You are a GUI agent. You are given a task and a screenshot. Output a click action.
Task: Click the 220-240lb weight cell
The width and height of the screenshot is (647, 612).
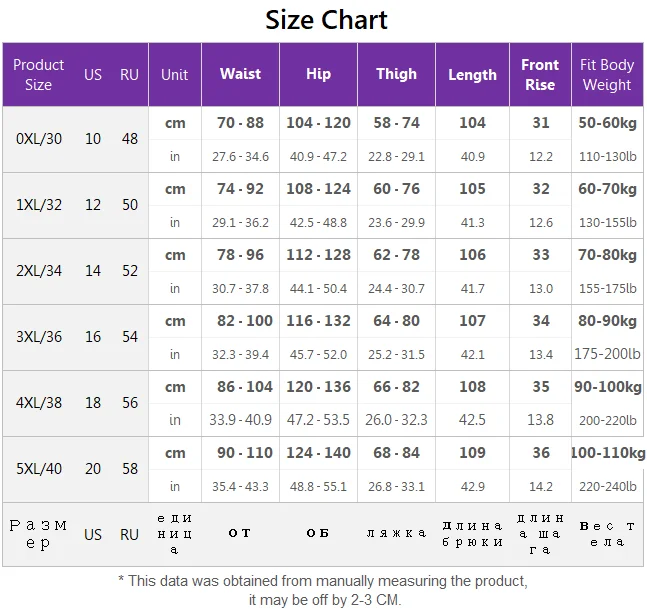(607, 487)
